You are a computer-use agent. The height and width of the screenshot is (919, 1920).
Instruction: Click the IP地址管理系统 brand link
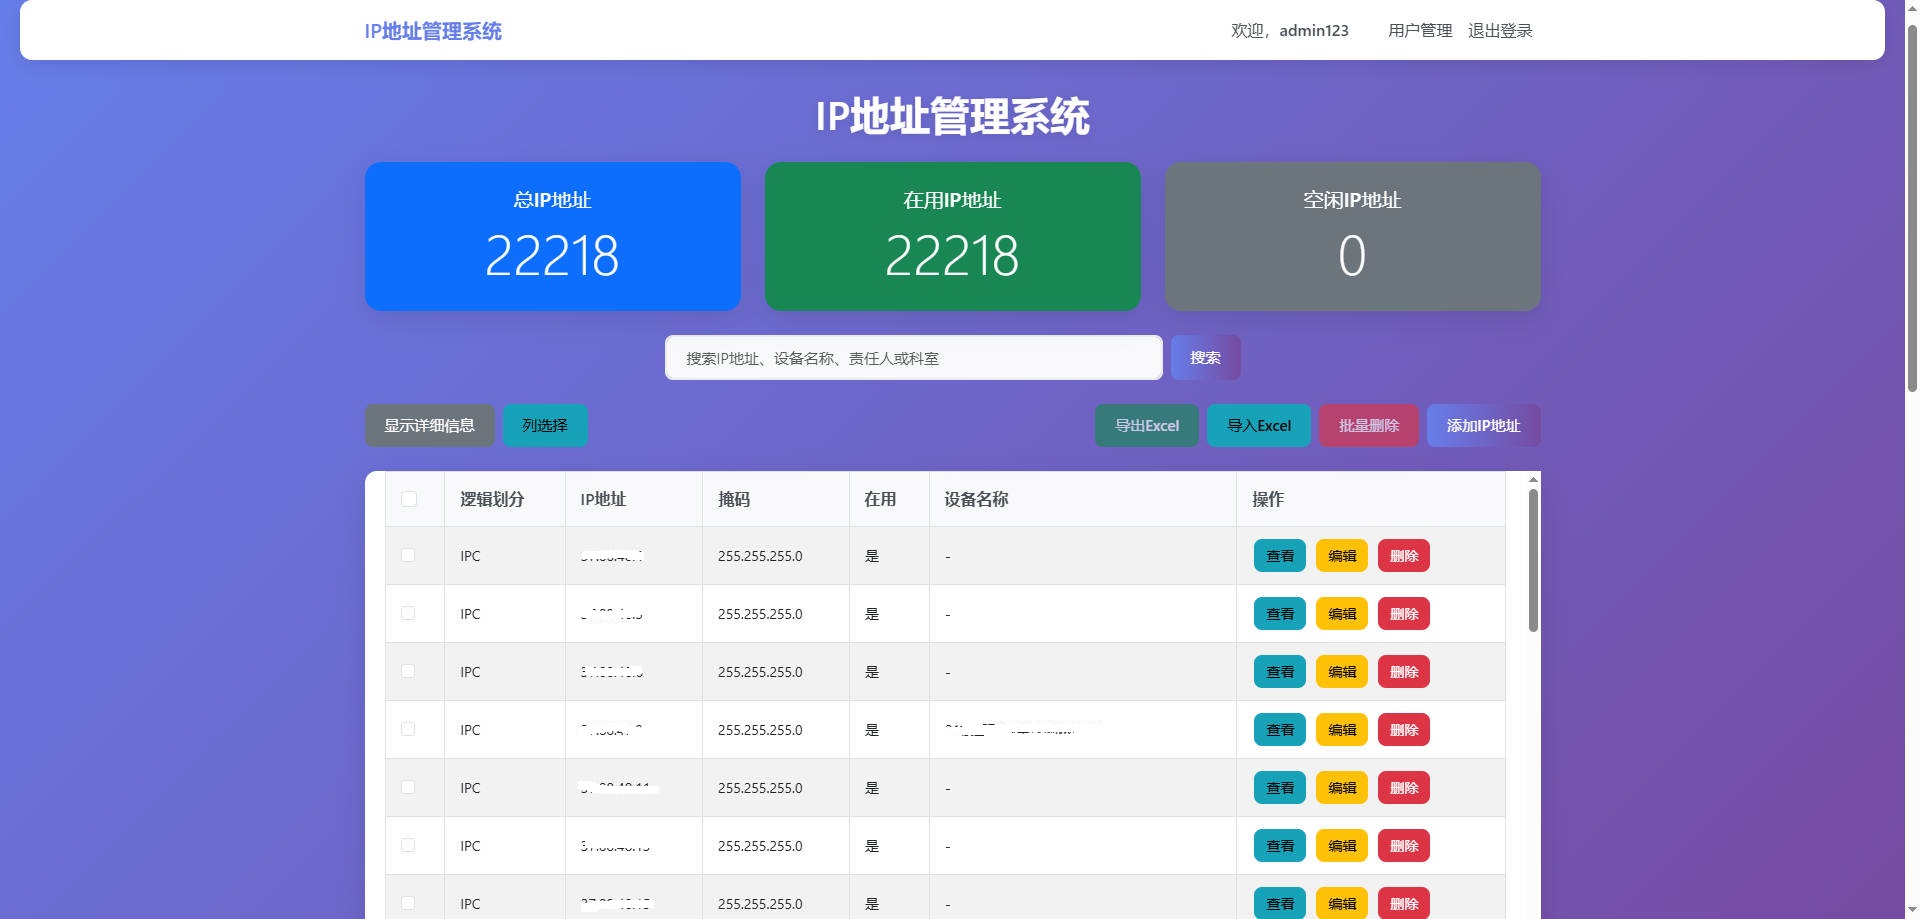pyautogui.click(x=433, y=31)
